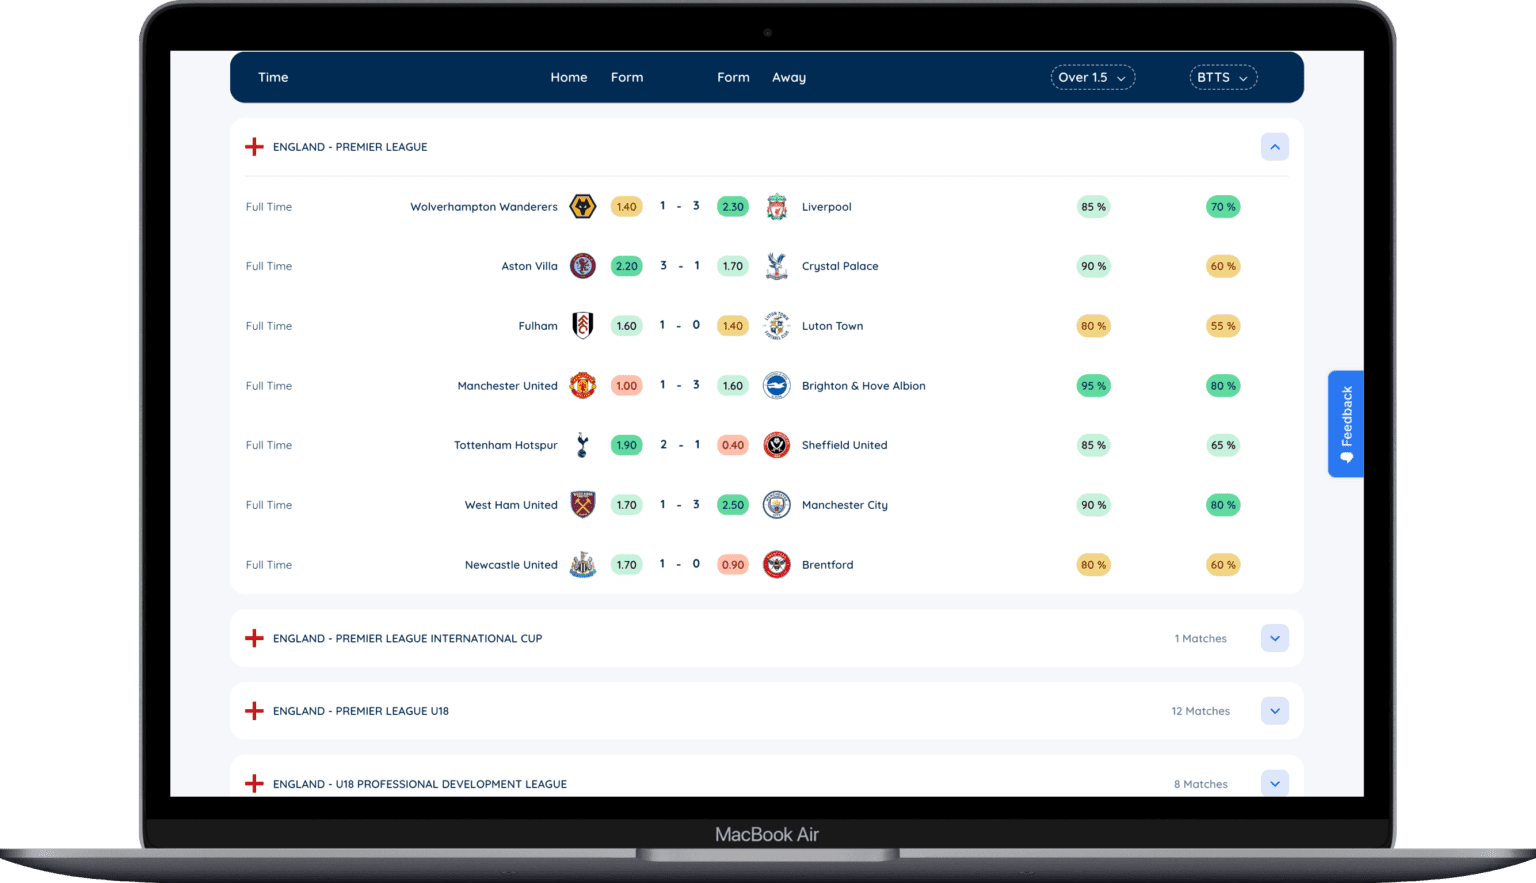Click the England flag beside Premier League
Viewport: 1536px width, 883px height.
click(254, 146)
